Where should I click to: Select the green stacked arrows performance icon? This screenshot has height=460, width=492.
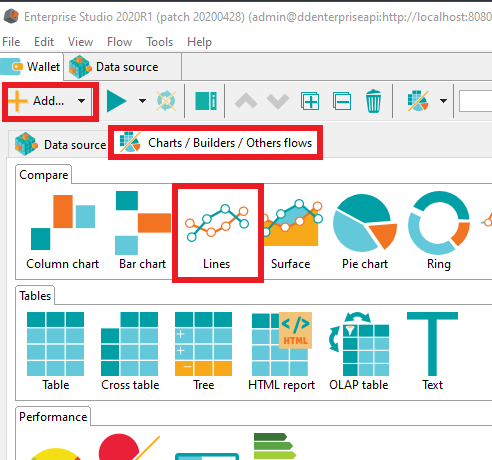click(x=275, y=446)
